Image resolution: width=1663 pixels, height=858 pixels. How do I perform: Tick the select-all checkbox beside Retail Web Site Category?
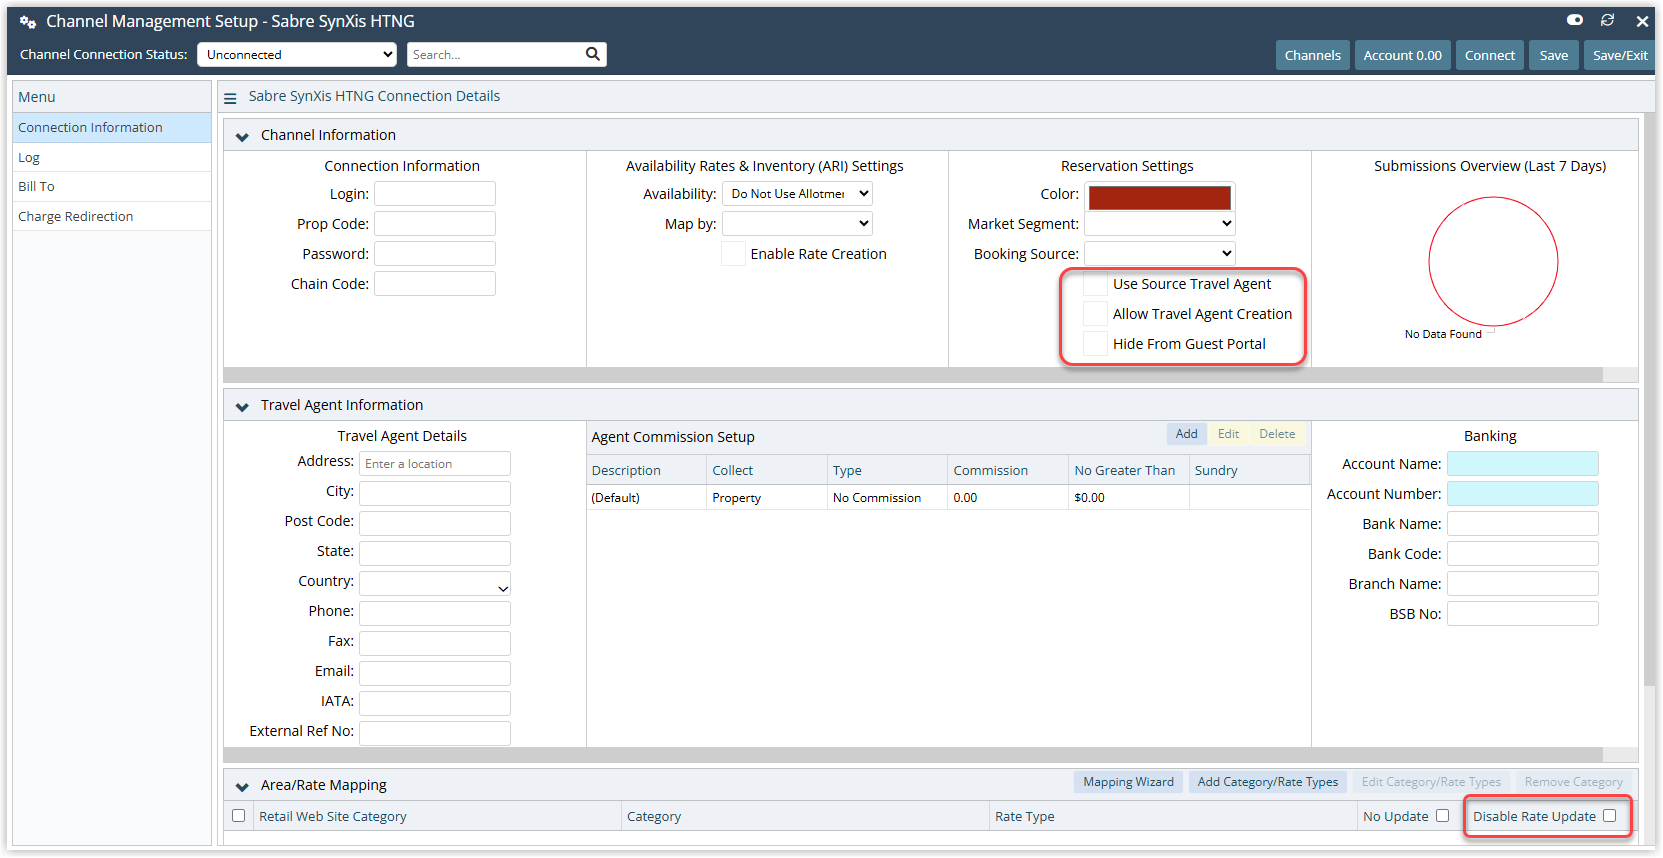pyautogui.click(x=238, y=816)
